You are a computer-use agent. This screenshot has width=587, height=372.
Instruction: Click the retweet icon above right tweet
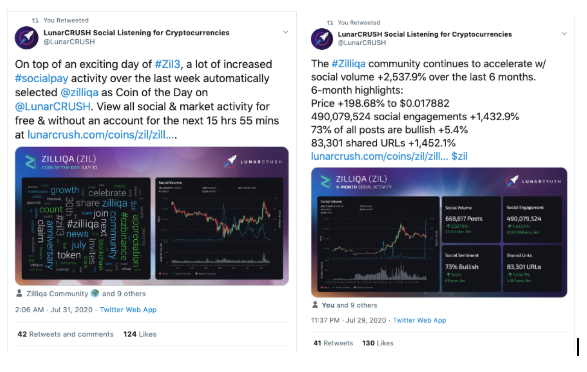330,22
